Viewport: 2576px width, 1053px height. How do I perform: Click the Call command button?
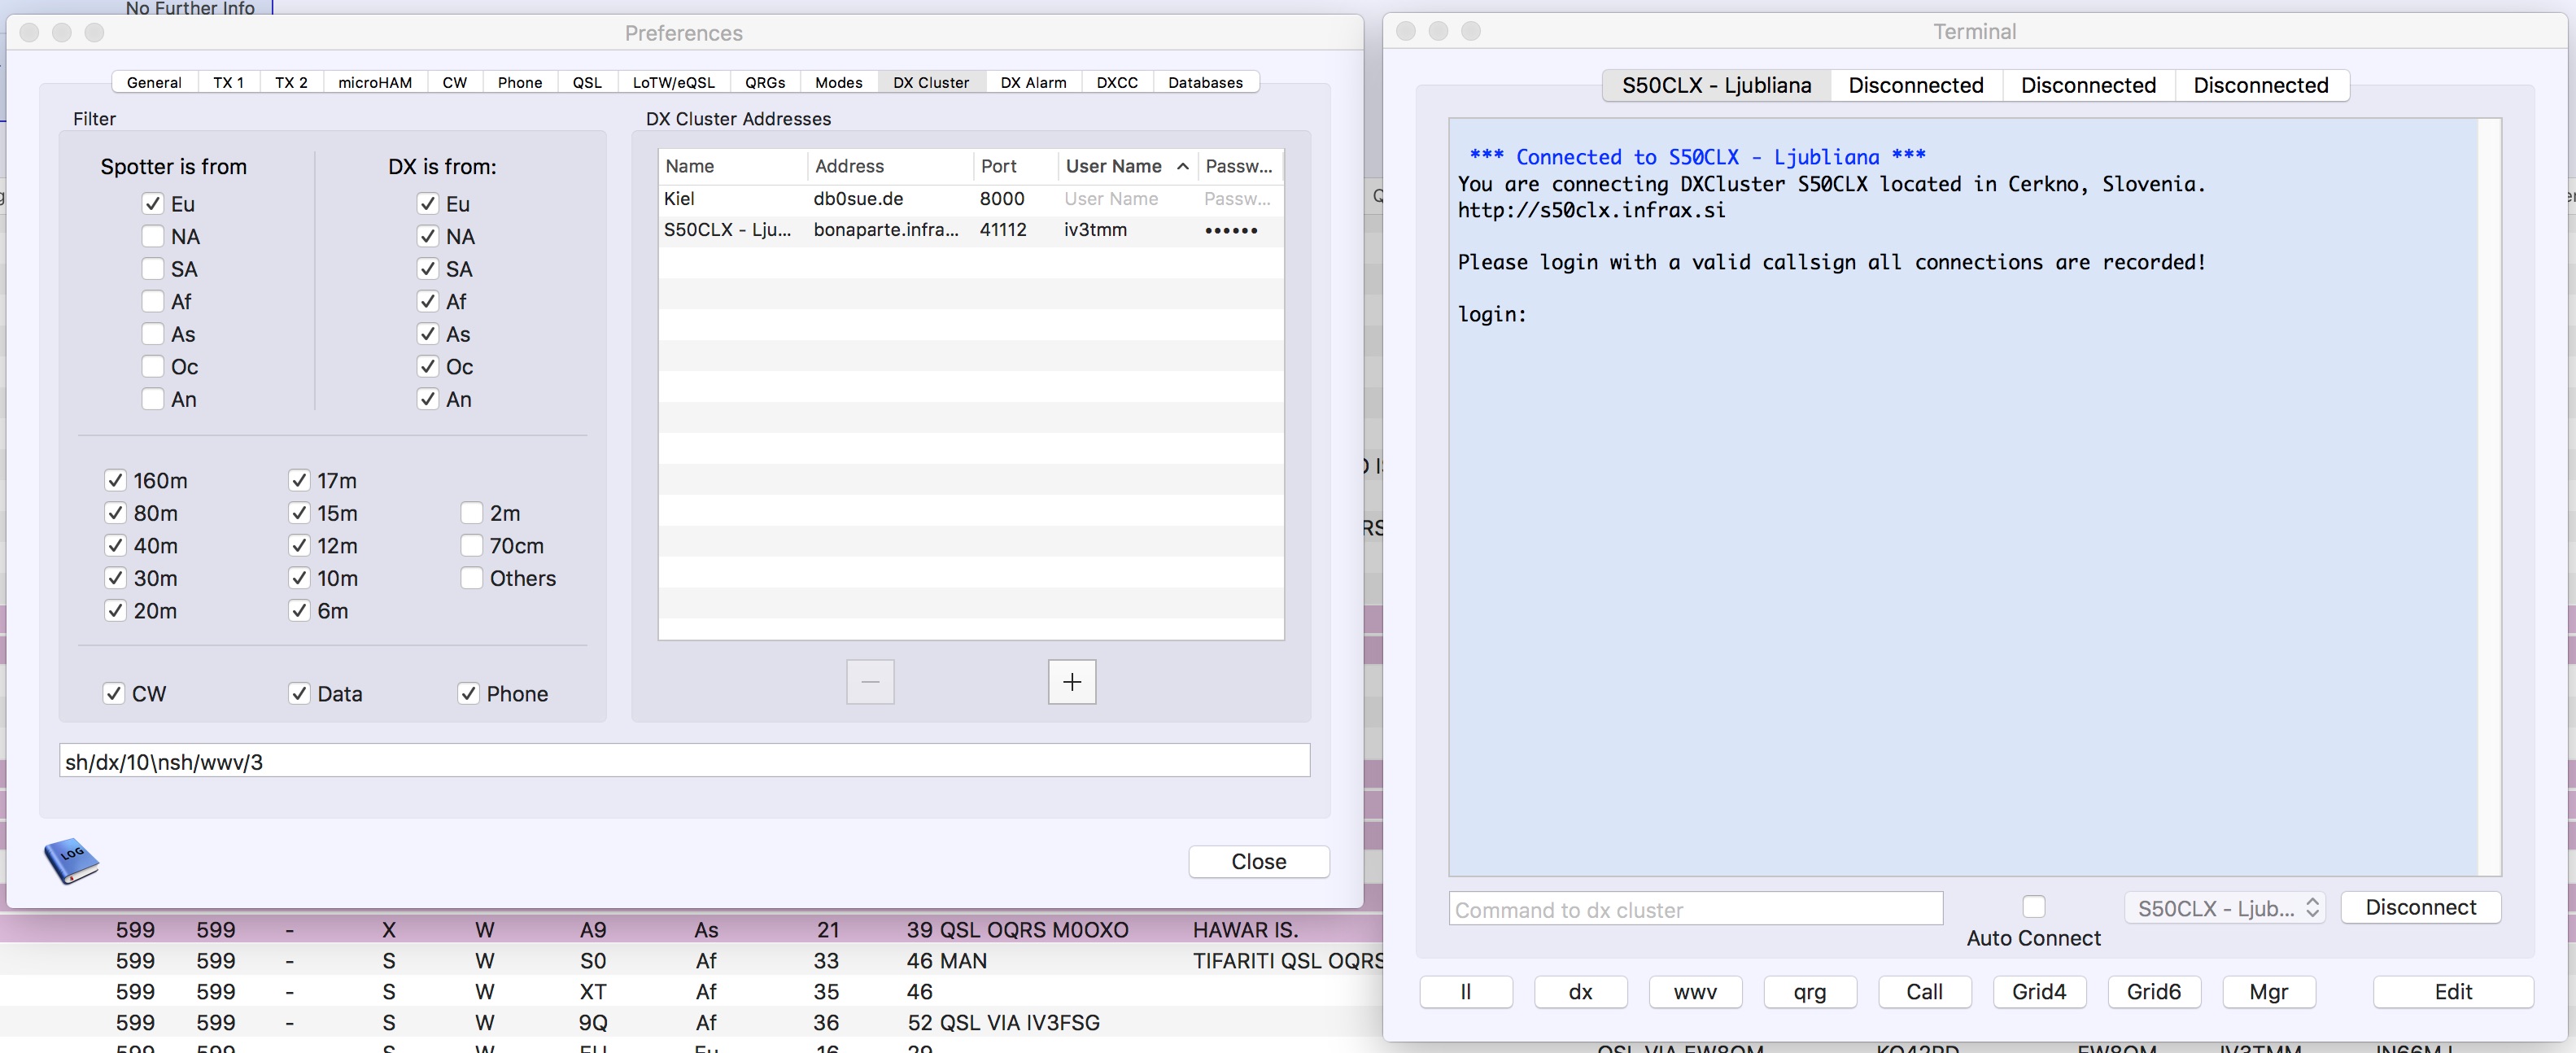1924,992
